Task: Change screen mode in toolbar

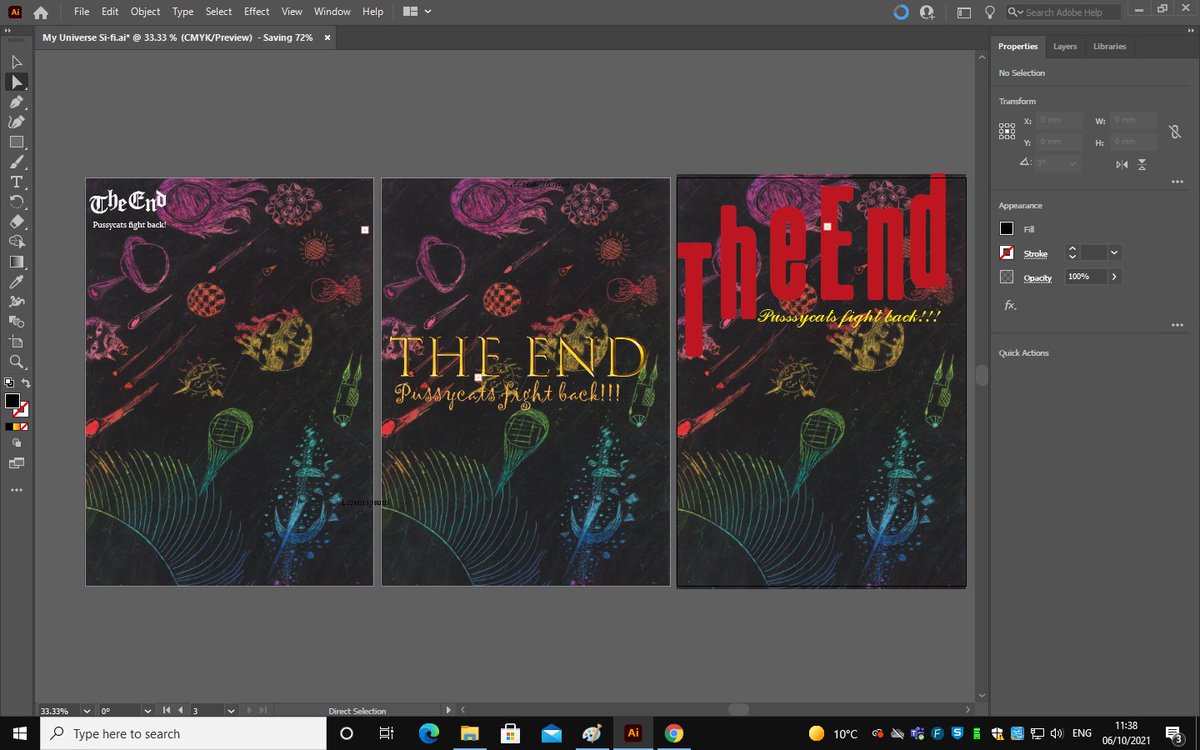Action: click(17, 463)
